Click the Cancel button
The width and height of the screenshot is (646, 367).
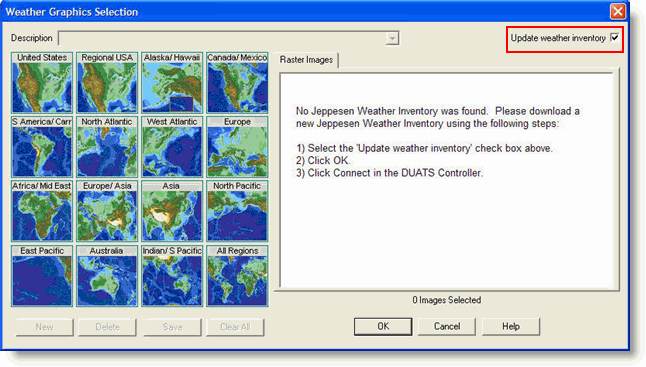[x=447, y=326]
